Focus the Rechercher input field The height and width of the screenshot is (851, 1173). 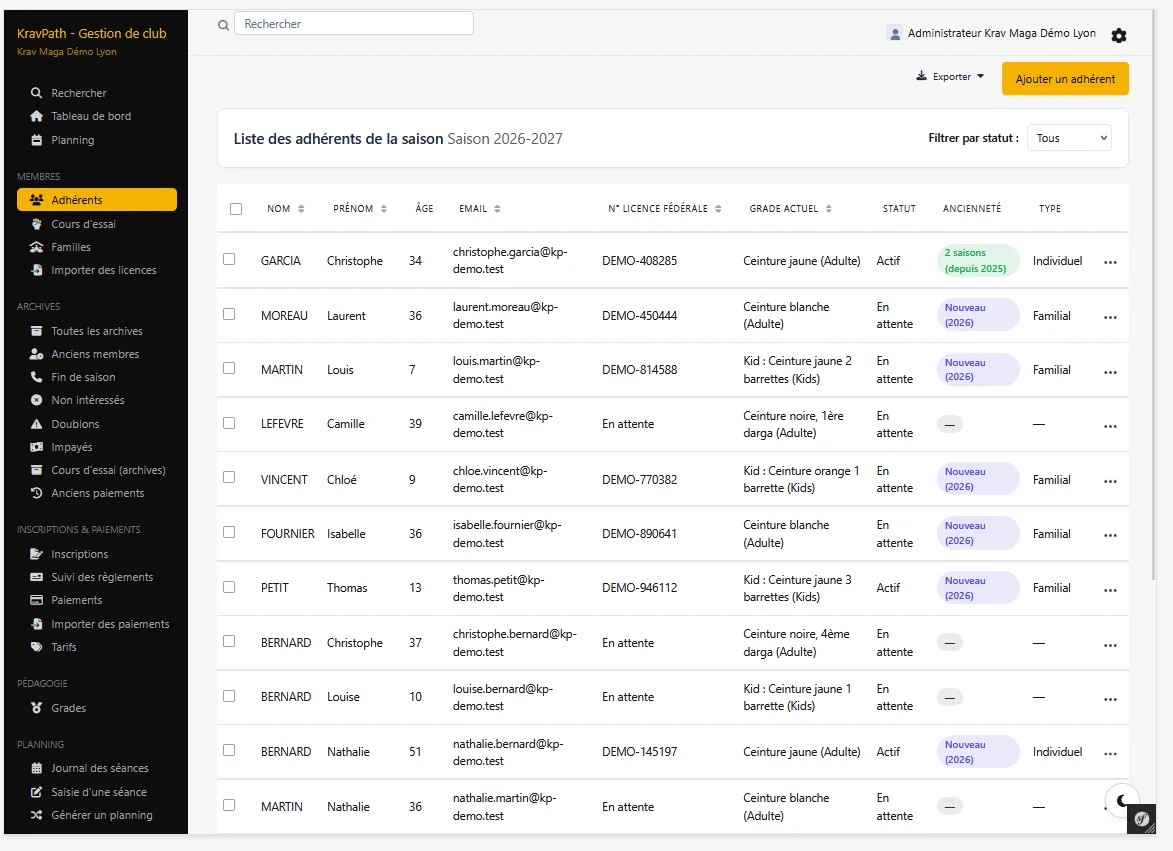(354, 23)
